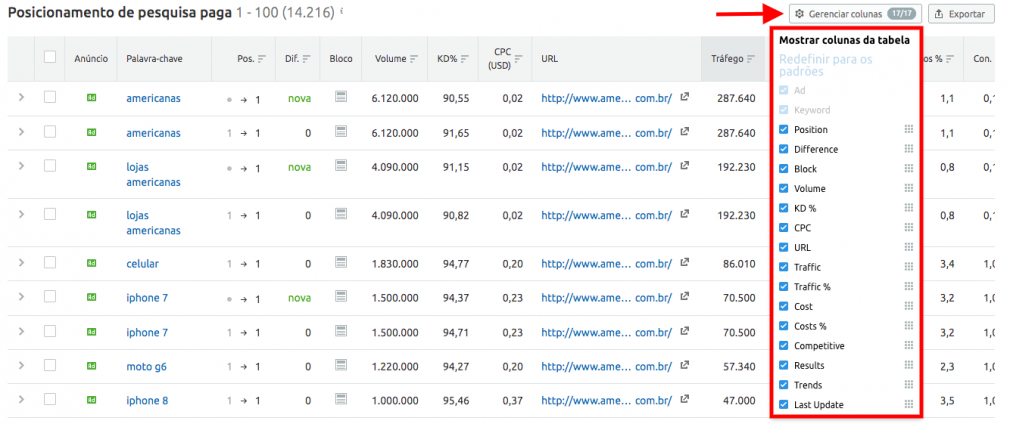Click the green ad icon in iphone 8 row
Image resolution: width=1010 pixels, height=424 pixels.
click(x=91, y=400)
